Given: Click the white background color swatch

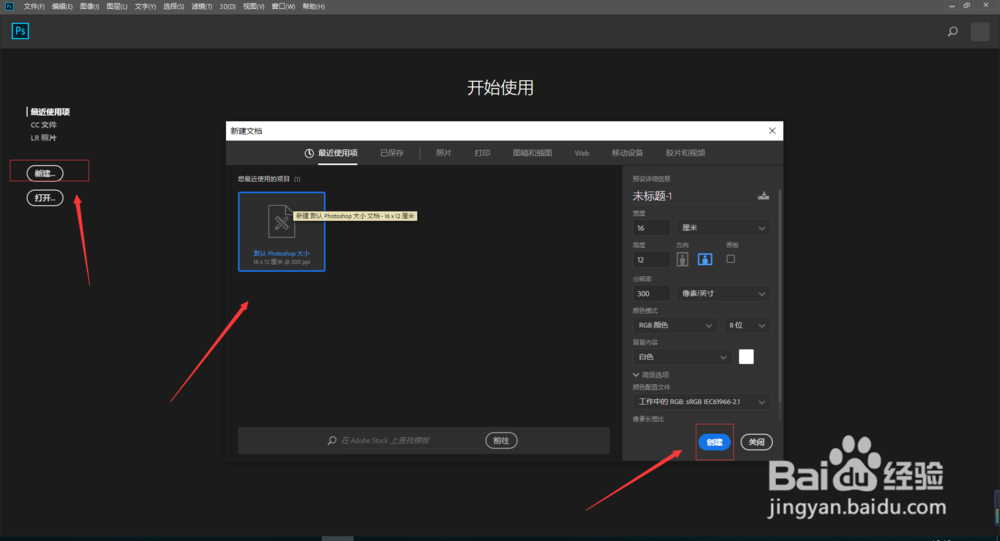Looking at the screenshot, I should pyautogui.click(x=746, y=357).
